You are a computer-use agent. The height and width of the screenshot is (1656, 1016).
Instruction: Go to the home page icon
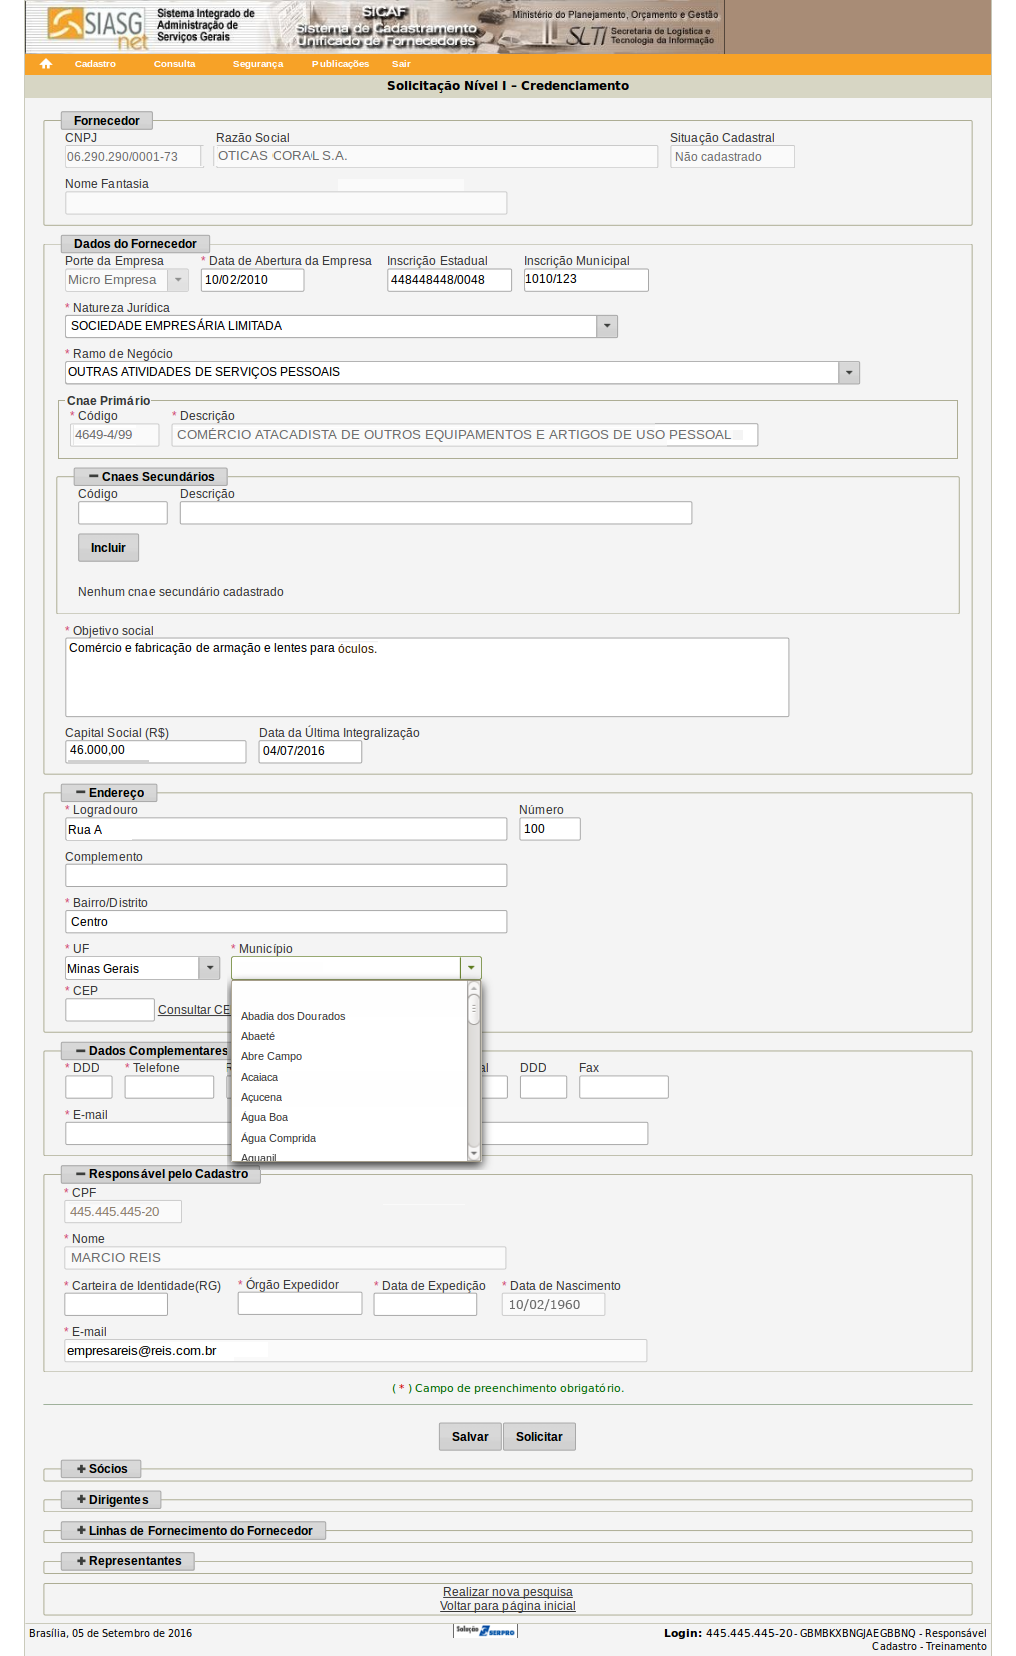[46, 64]
